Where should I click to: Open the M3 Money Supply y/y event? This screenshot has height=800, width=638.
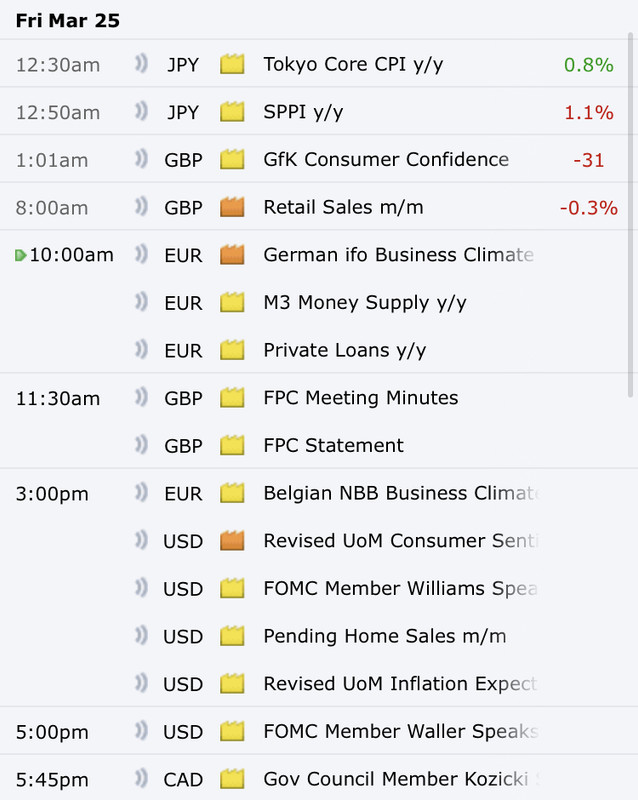tap(364, 303)
